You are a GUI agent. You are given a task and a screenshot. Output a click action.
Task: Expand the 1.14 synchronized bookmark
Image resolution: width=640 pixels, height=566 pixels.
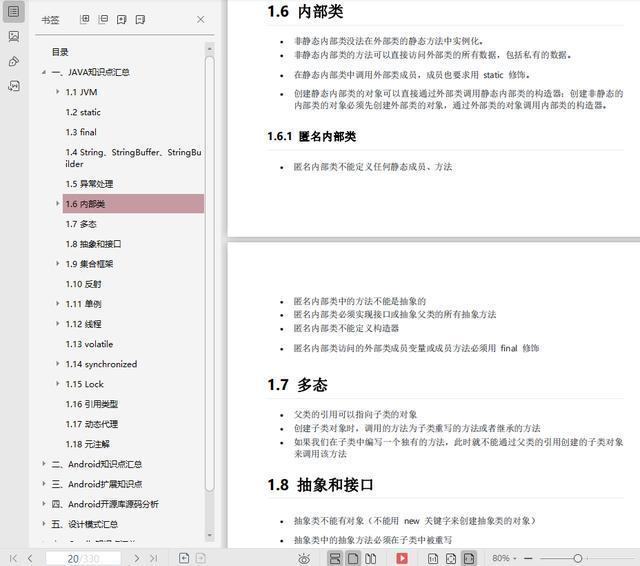pyautogui.click(x=58, y=364)
